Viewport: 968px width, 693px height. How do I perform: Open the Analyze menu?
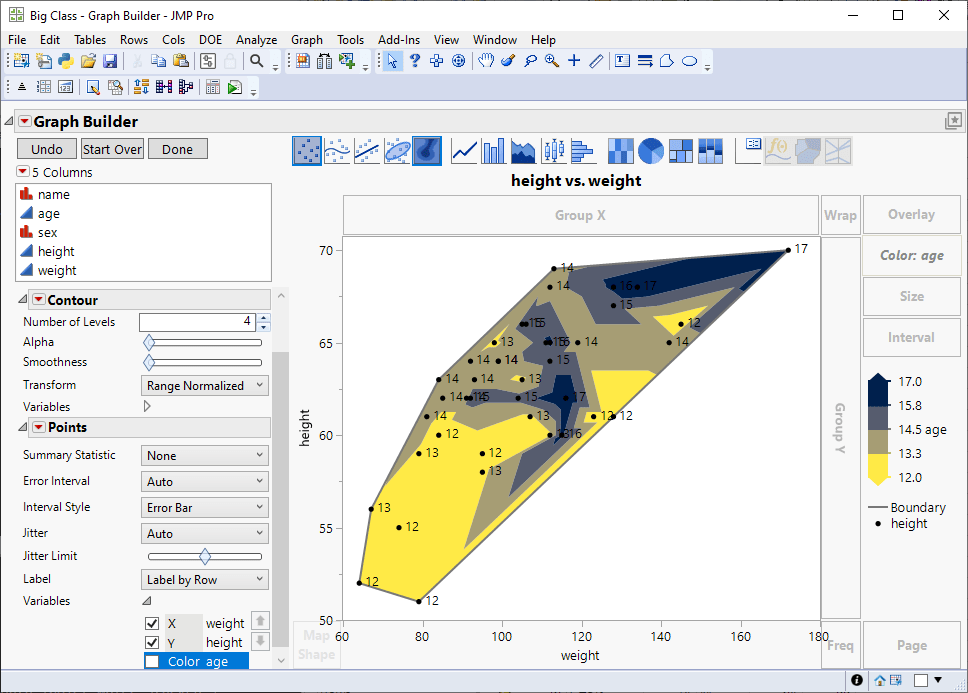pos(256,40)
